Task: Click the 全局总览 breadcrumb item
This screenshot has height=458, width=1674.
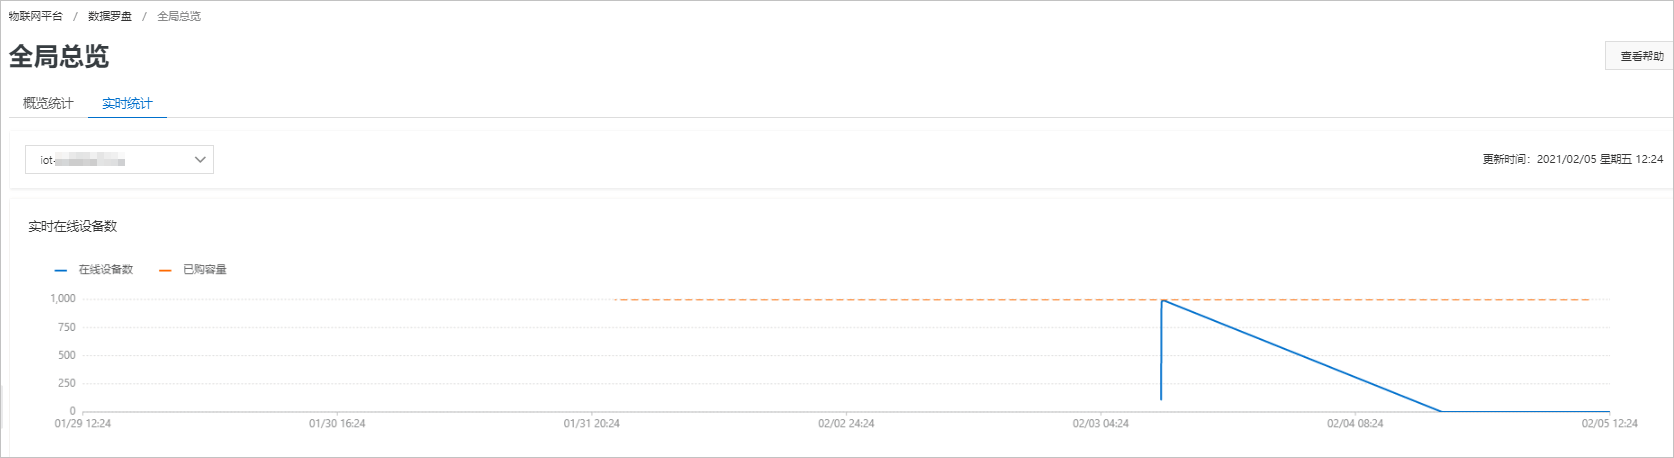Action: tap(179, 16)
